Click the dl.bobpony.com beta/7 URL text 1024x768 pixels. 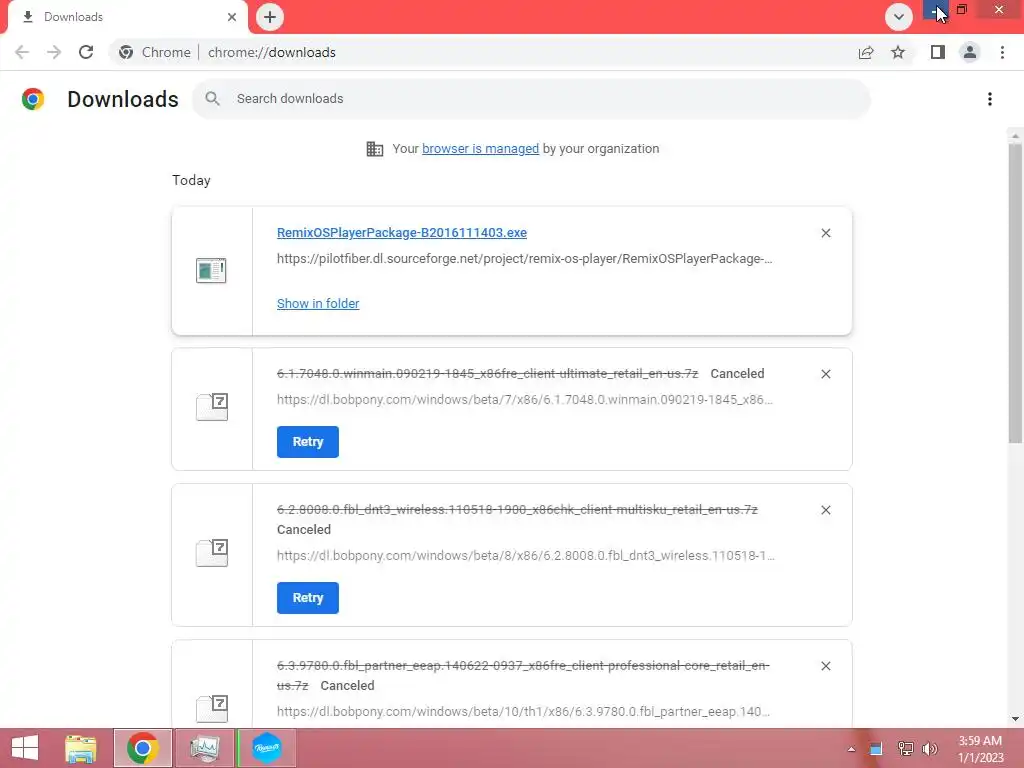524,400
